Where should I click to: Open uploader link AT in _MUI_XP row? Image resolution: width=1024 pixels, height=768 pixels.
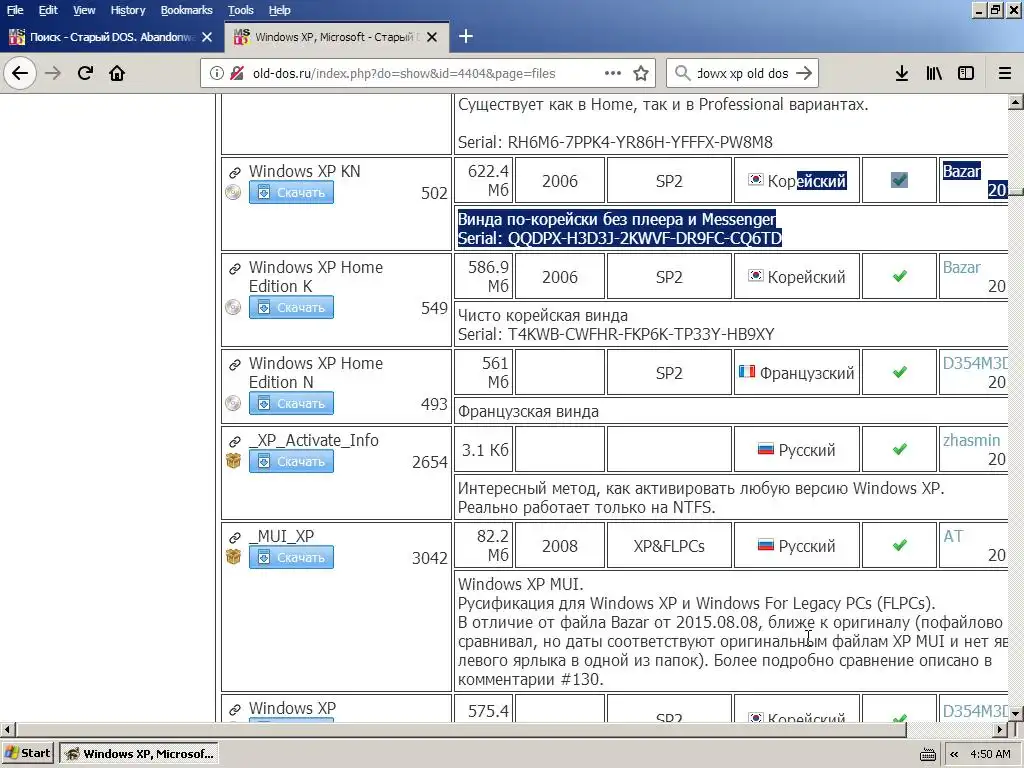click(953, 536)
